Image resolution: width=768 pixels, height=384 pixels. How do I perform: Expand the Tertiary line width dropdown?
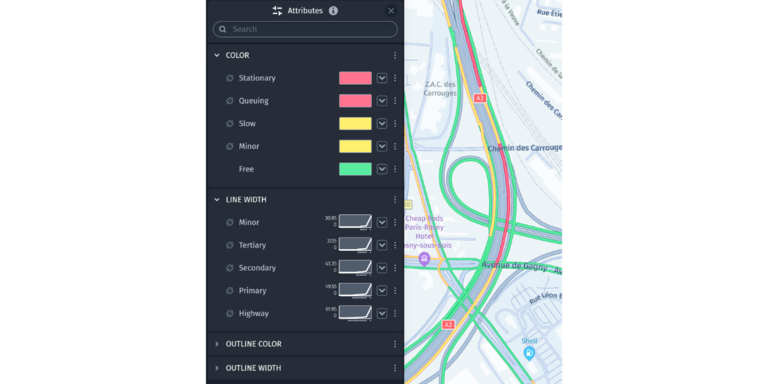point(382,245)
